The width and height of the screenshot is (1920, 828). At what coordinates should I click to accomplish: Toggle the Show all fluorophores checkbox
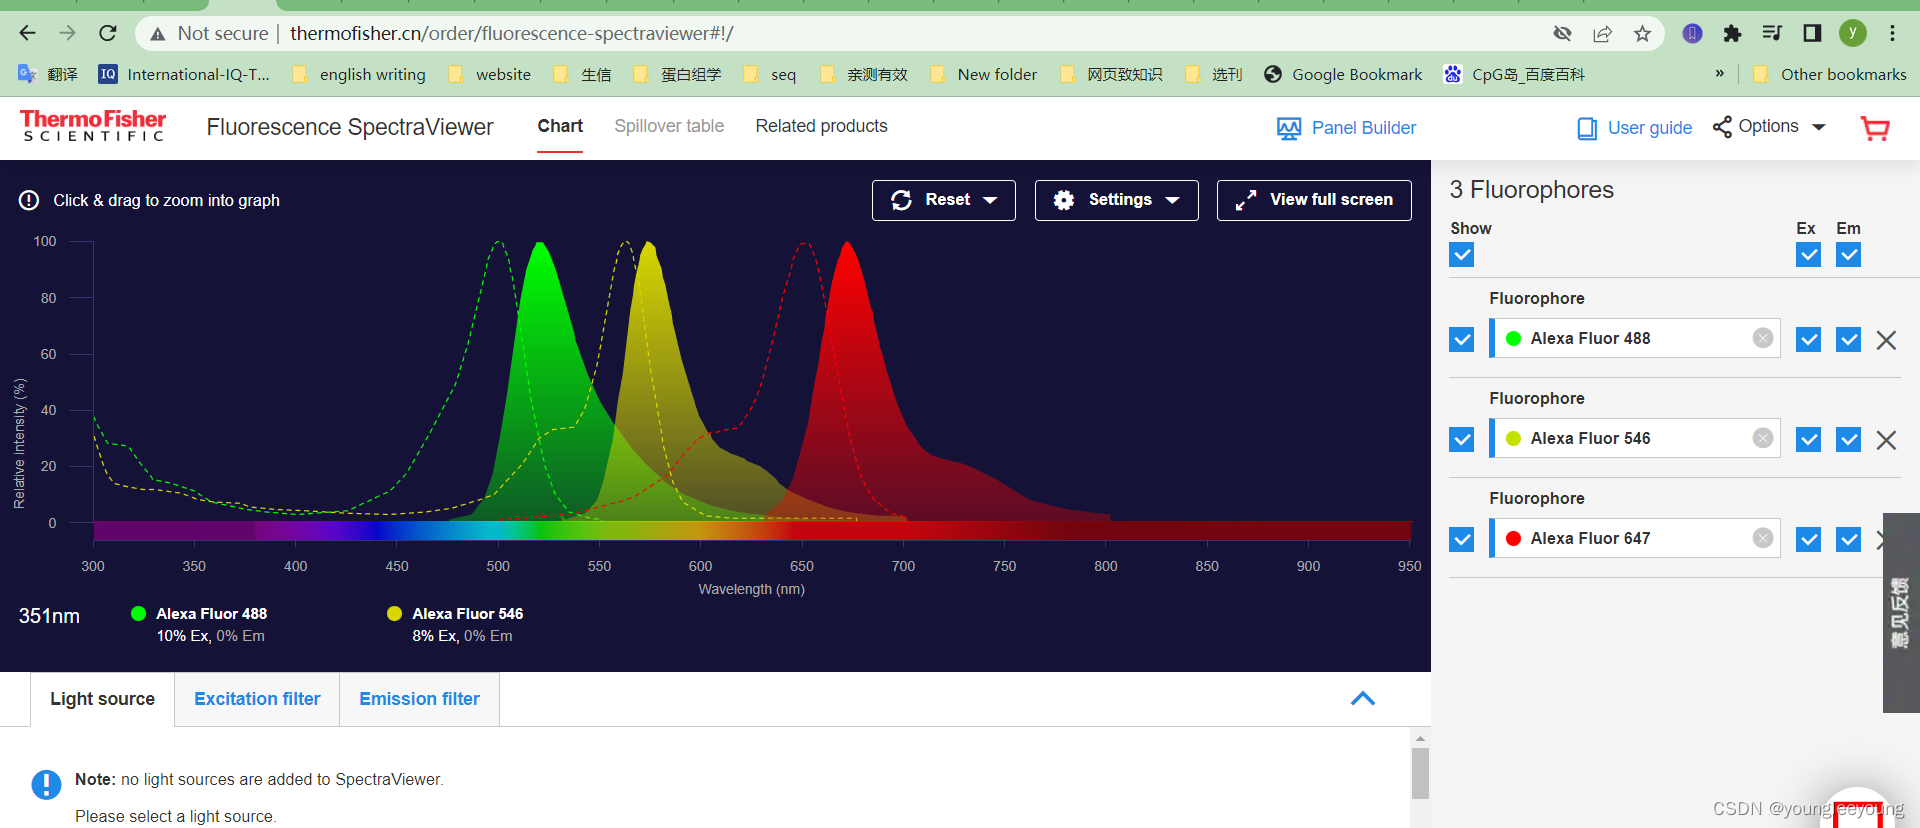click(1461, 255)
